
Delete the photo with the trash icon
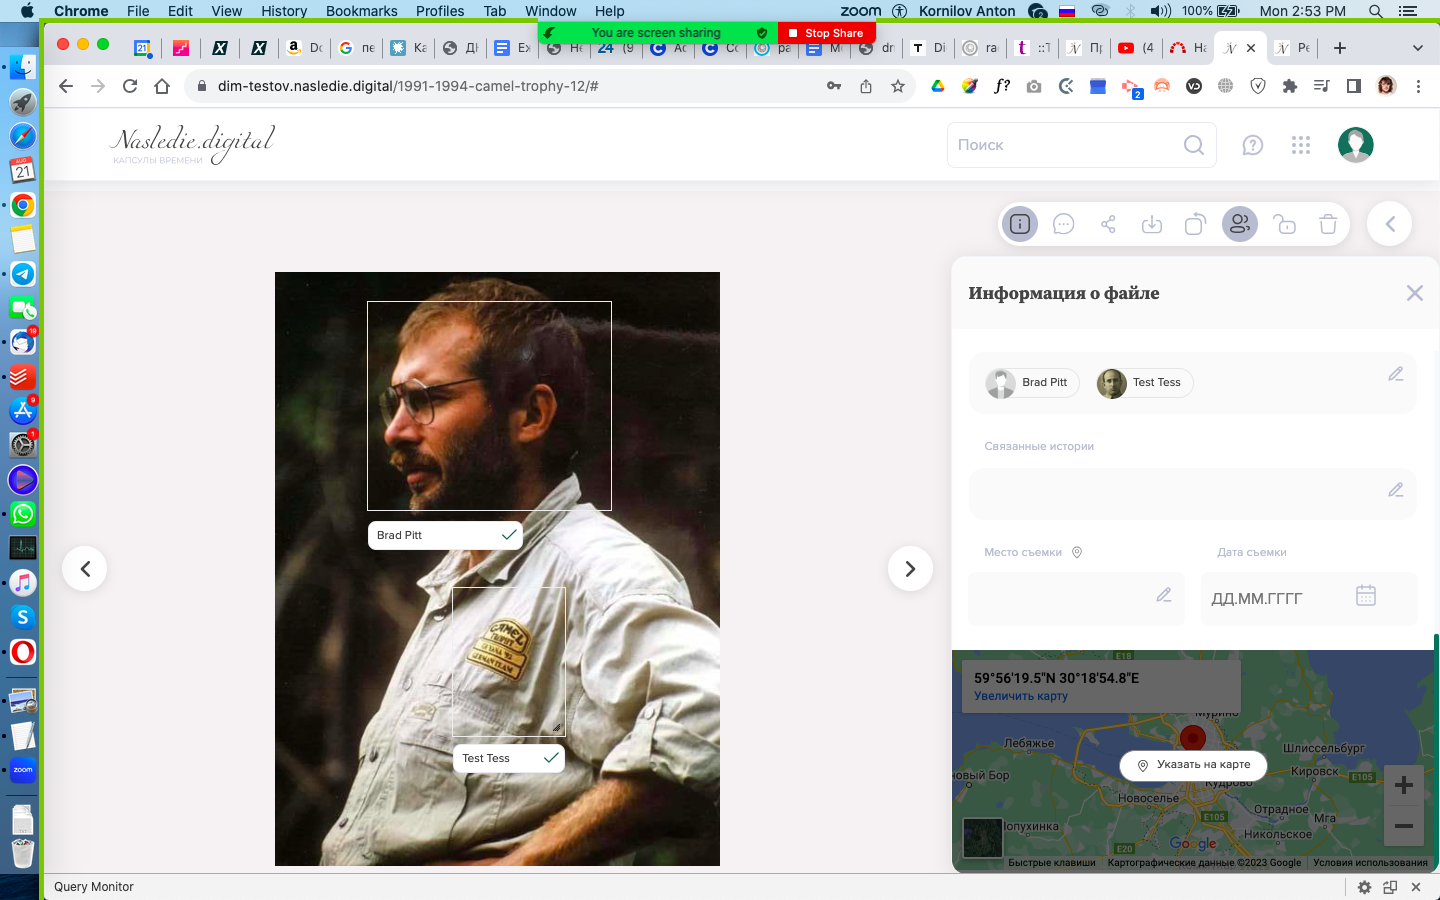coord(1328,224)
